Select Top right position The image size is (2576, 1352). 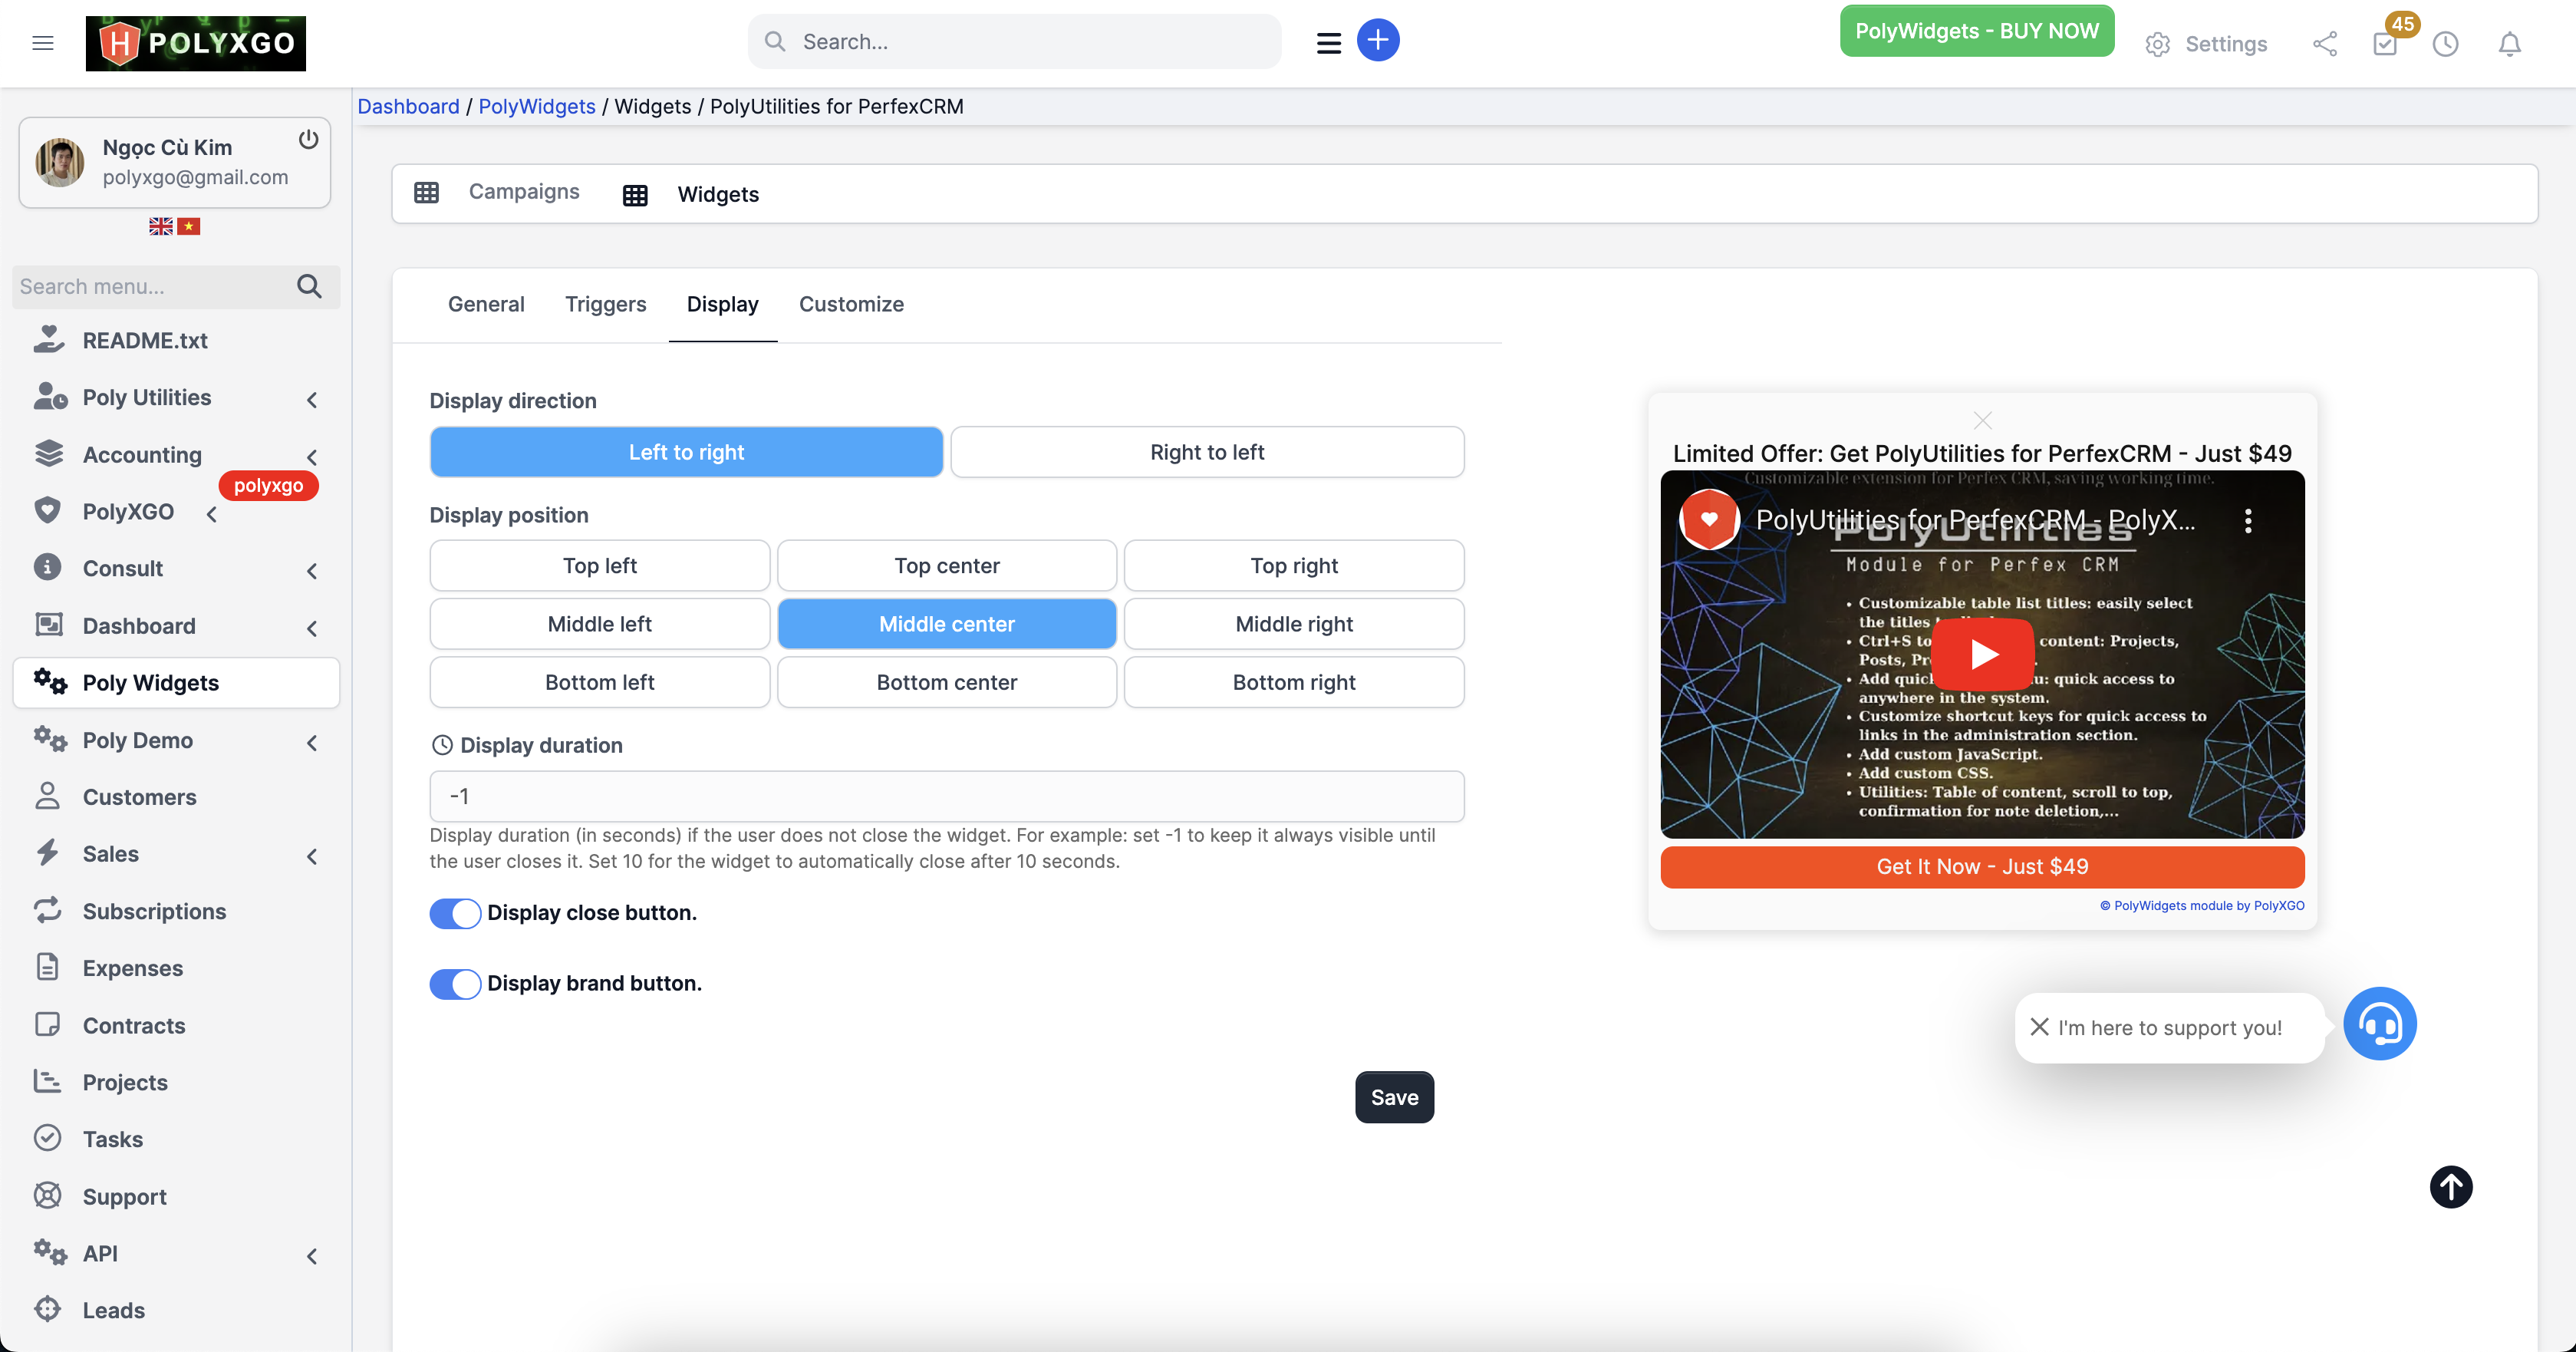pyautogui.click(x=1294, y=566)
